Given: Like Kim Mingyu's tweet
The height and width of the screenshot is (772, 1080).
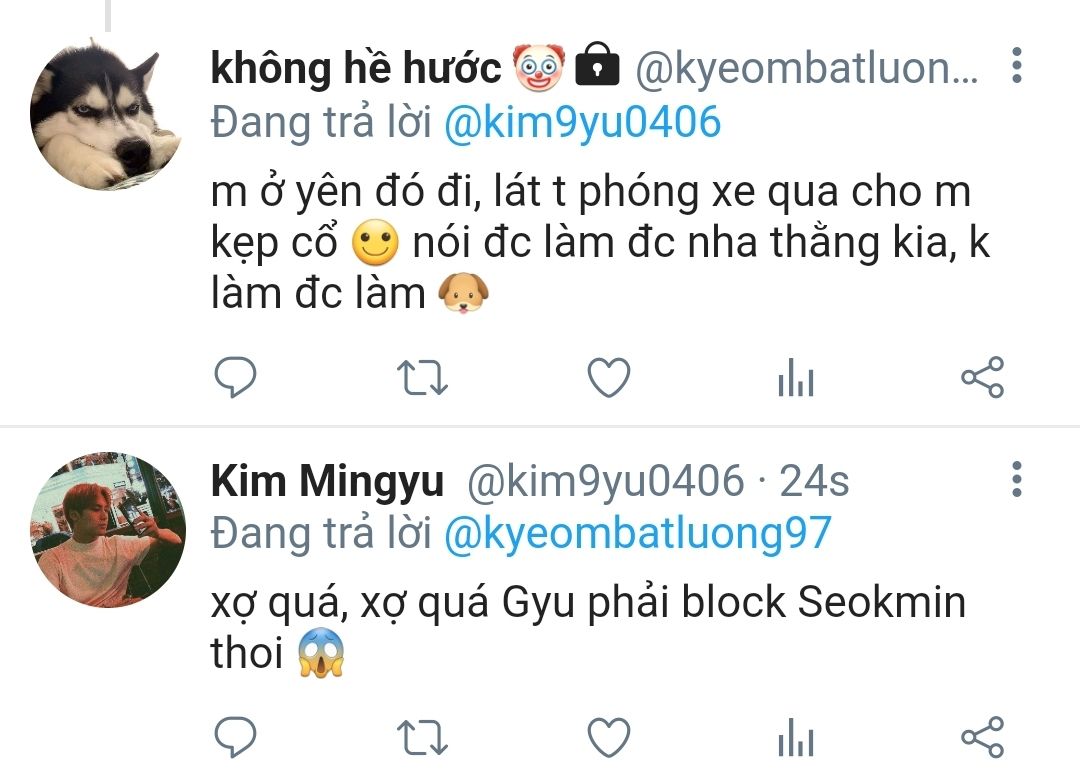Looking at the screenshot, I should click(609, 738).
